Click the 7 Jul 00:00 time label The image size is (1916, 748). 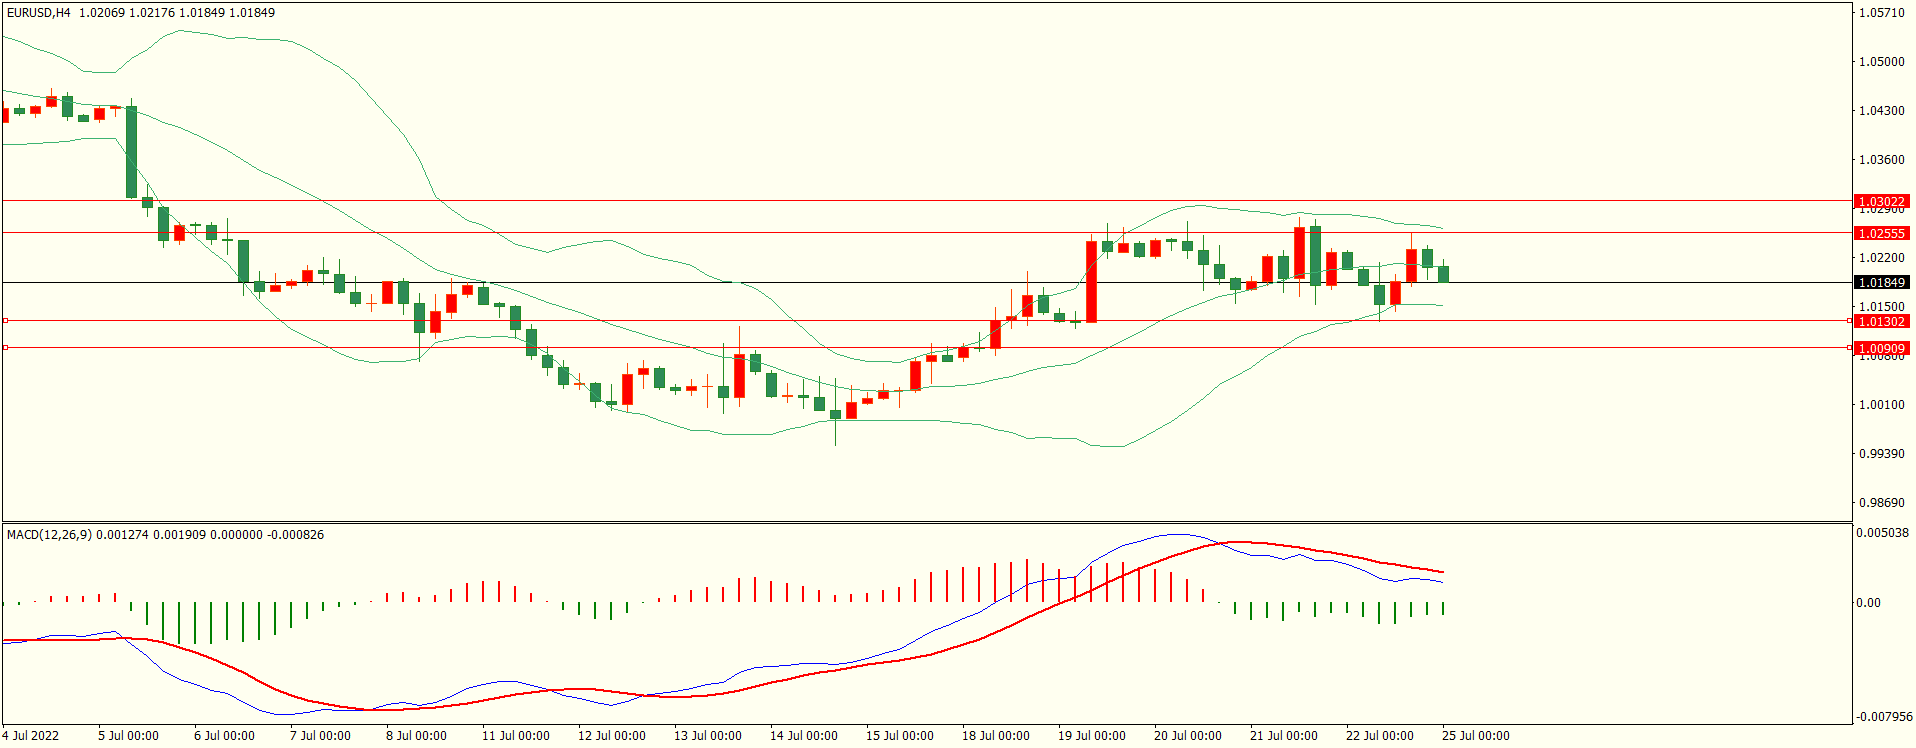point(320,736)
